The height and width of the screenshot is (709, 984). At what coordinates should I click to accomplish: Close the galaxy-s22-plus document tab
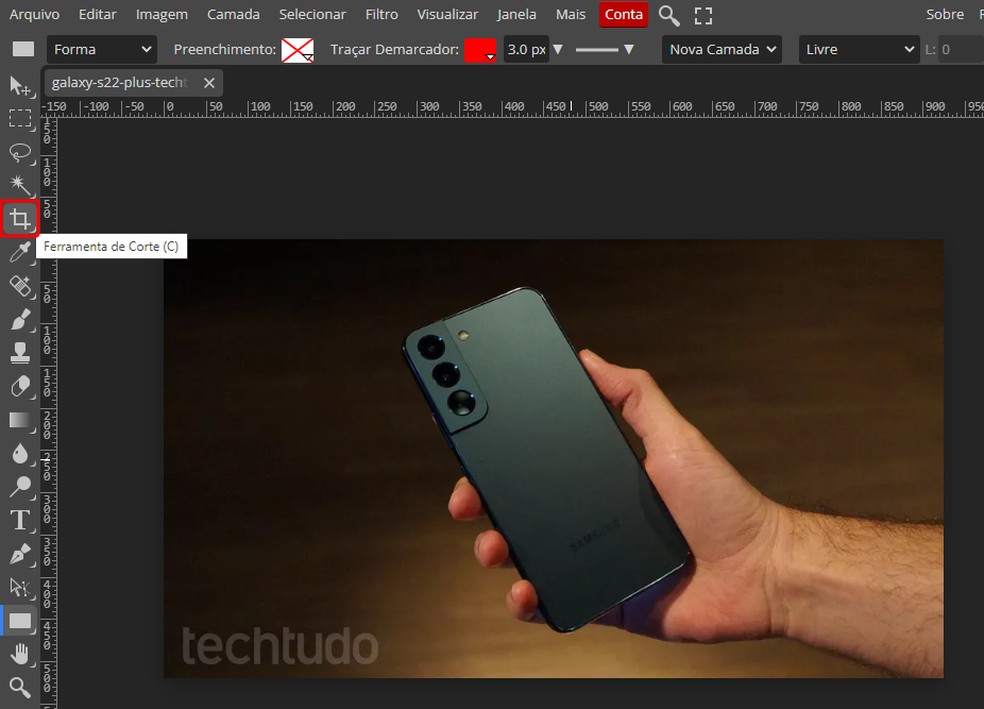[x=210, y=83]
